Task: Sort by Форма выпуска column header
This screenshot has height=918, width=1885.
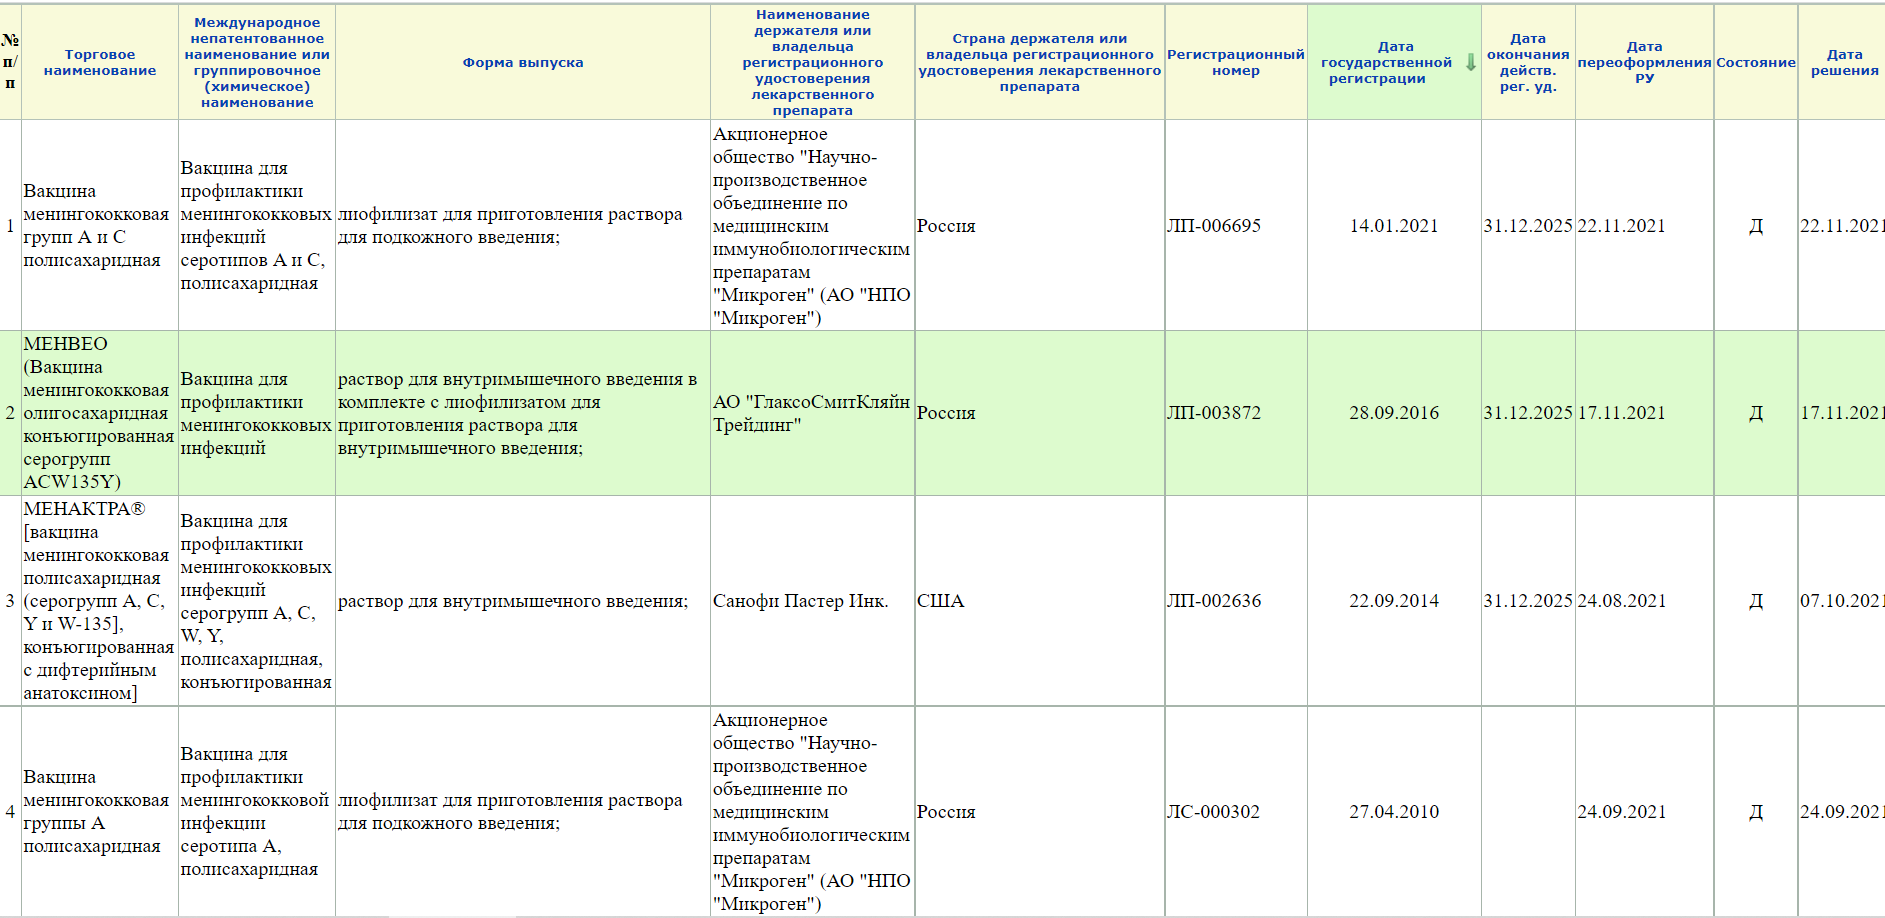Action: point(523,63)
